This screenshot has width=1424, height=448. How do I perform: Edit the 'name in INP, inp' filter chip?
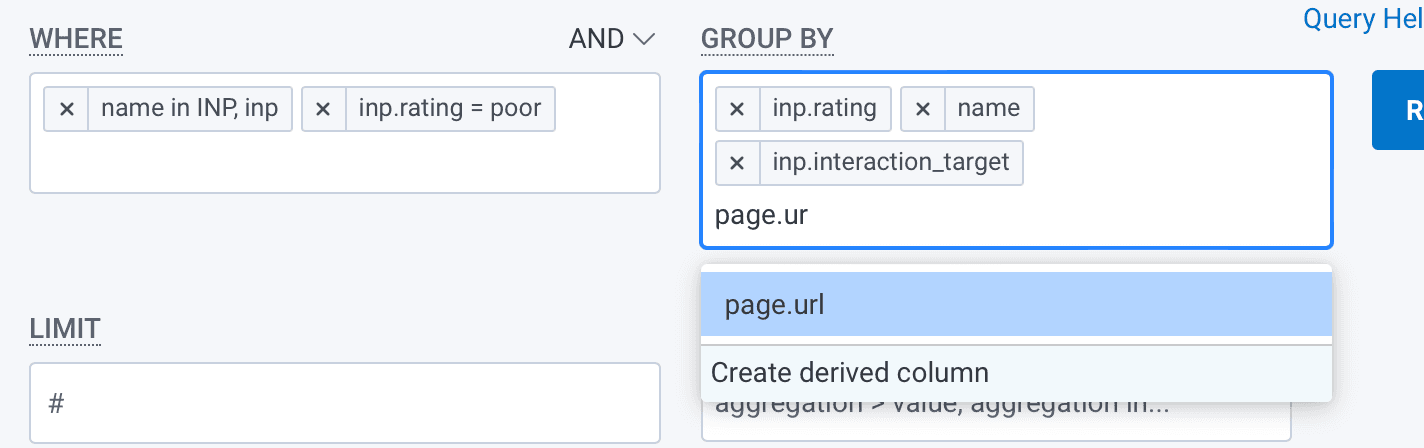pyautogui.click(x=190, y=109)
